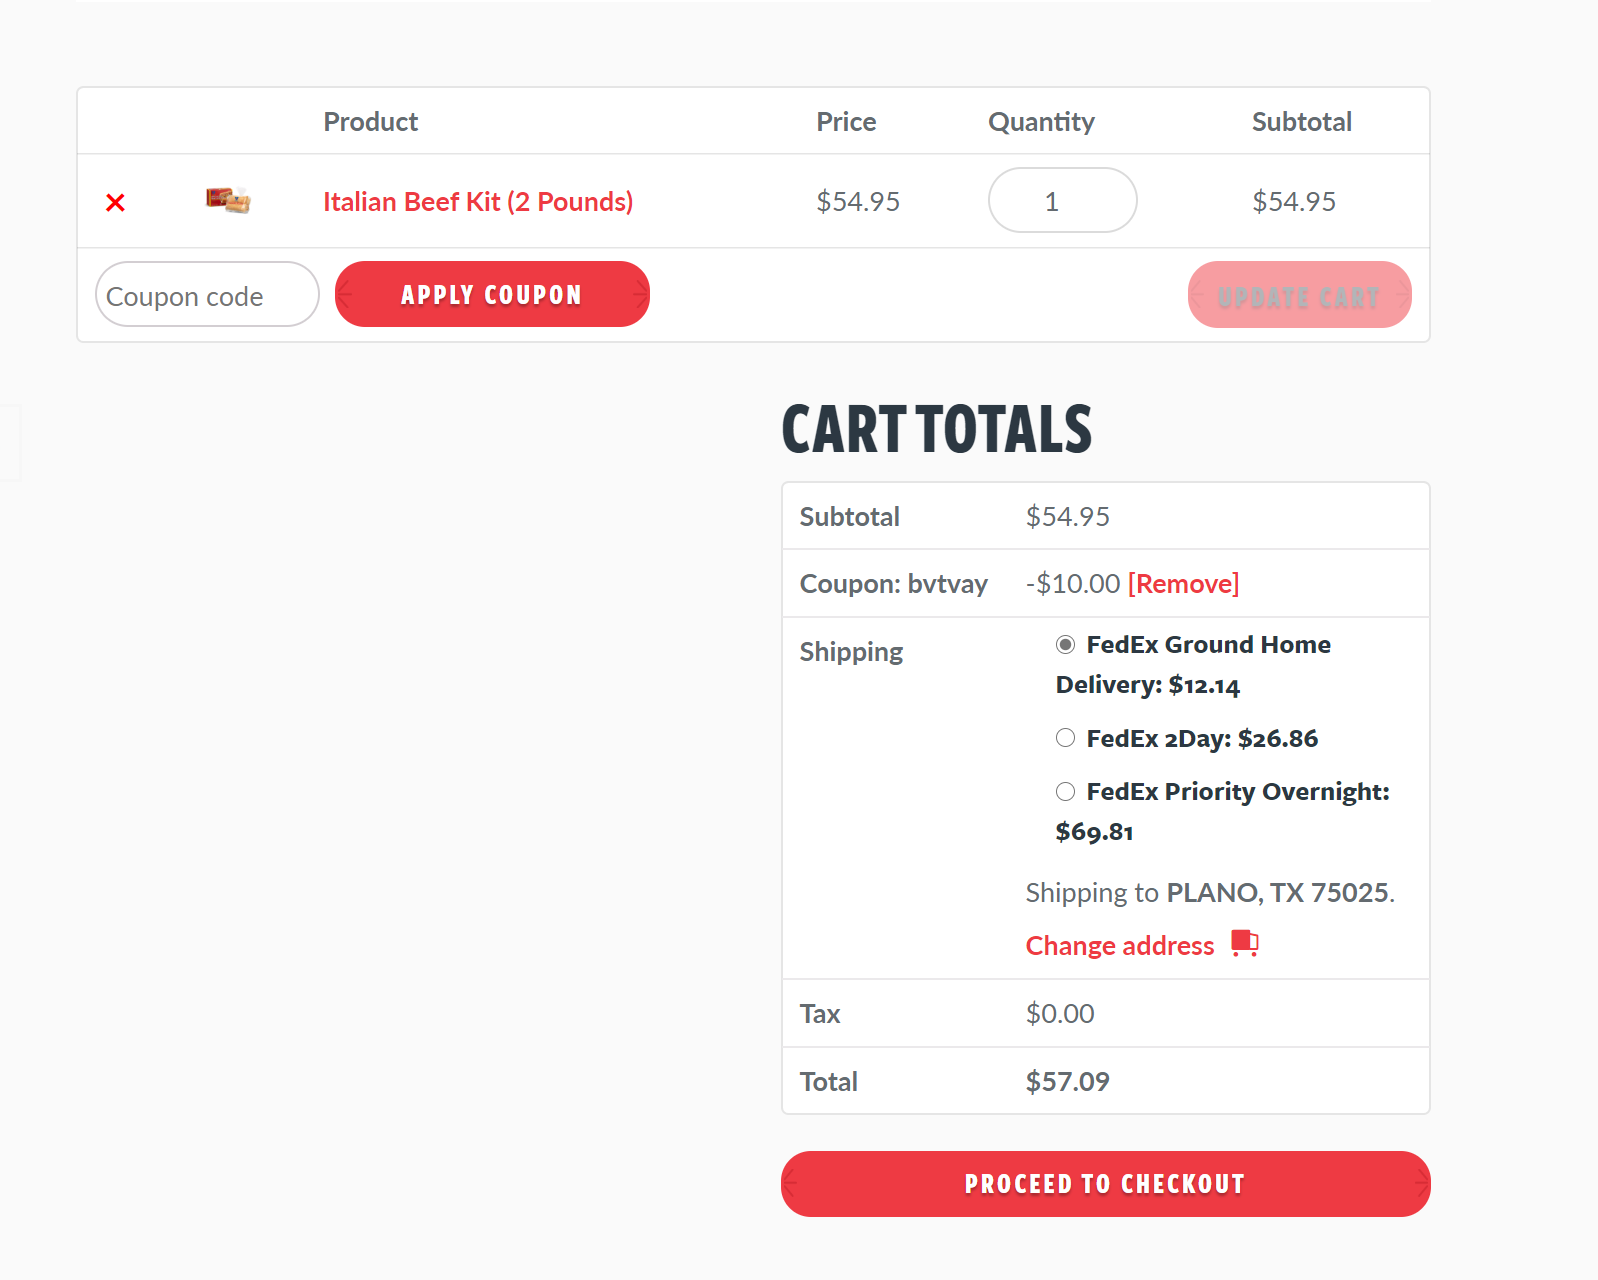Viewport: 1598px width, 1280px height.
Task: Focus the quantity field showing 1
Action: pos(1062,200)
